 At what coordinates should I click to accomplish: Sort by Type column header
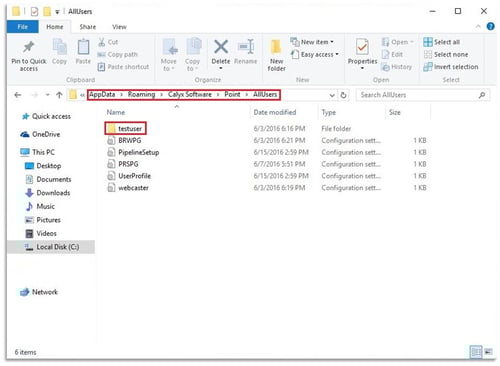[x=329, y=112]
